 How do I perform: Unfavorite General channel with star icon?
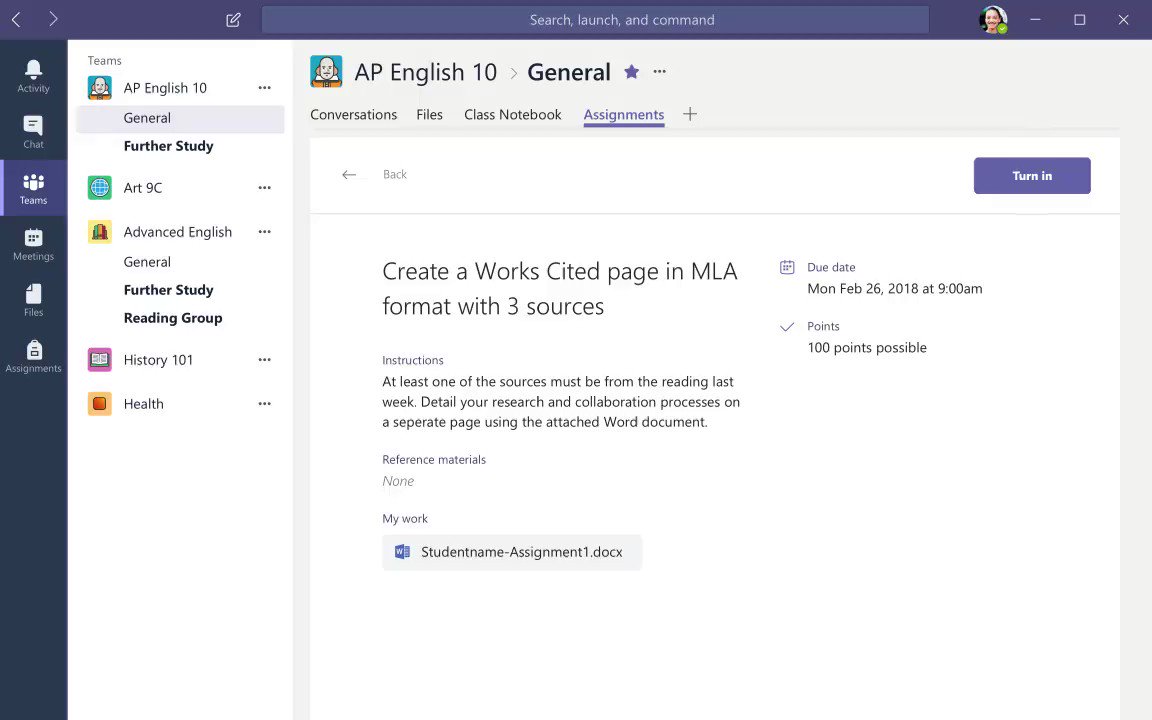click(x=631, y=71)
